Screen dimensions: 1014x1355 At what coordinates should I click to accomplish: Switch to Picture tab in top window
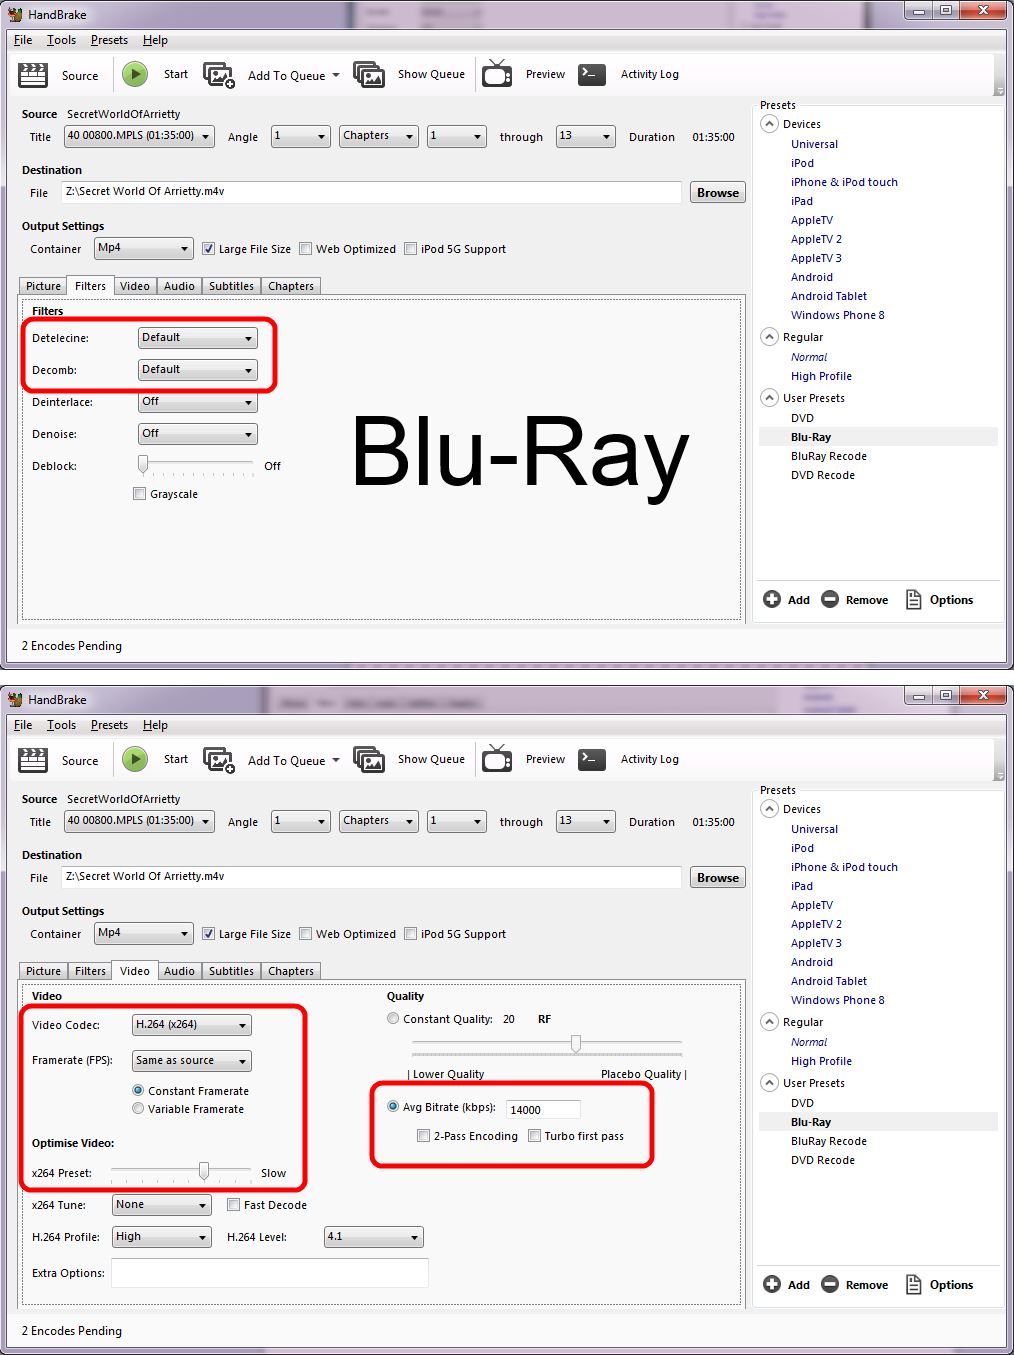(x=43, y=286)
